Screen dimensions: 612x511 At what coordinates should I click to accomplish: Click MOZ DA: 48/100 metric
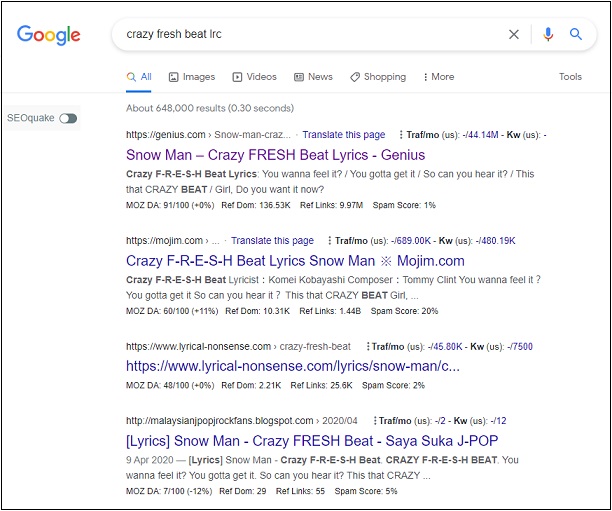point(170,386)
